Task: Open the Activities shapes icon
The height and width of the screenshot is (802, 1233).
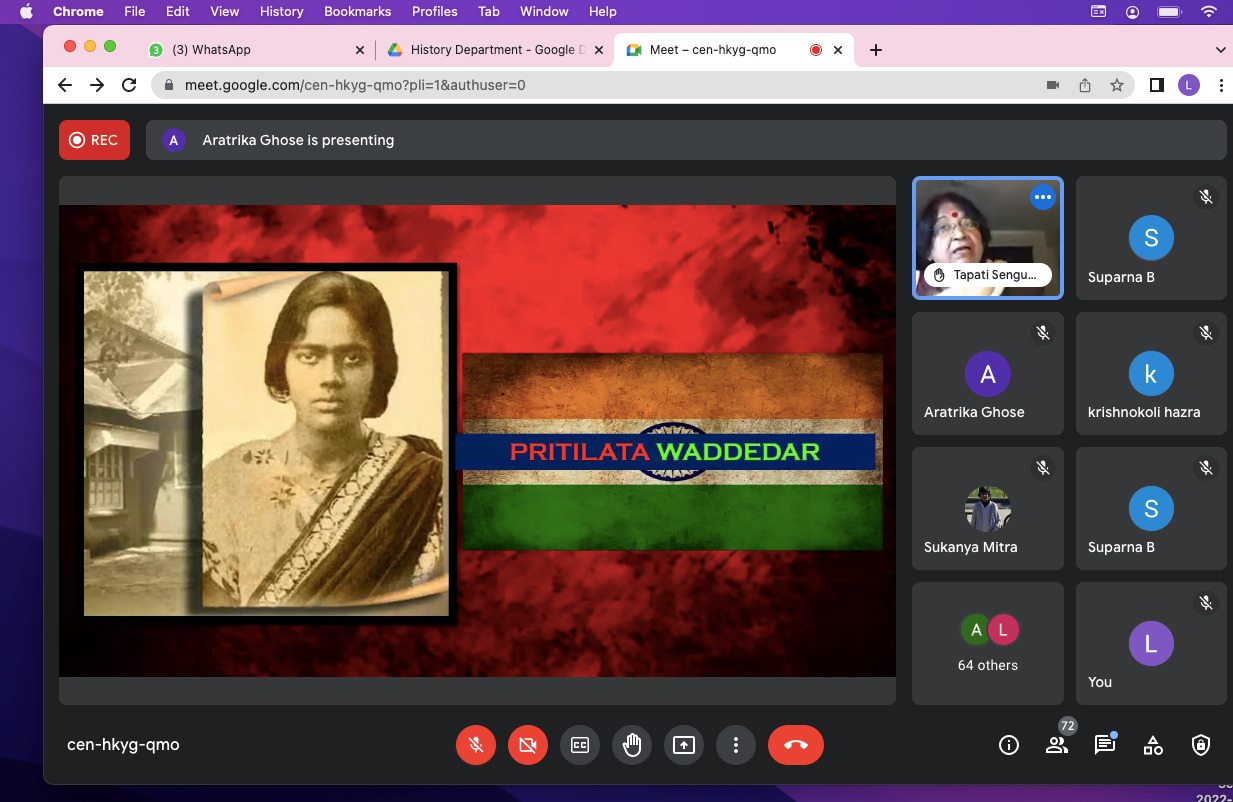Action: [x=1153, y=745]
